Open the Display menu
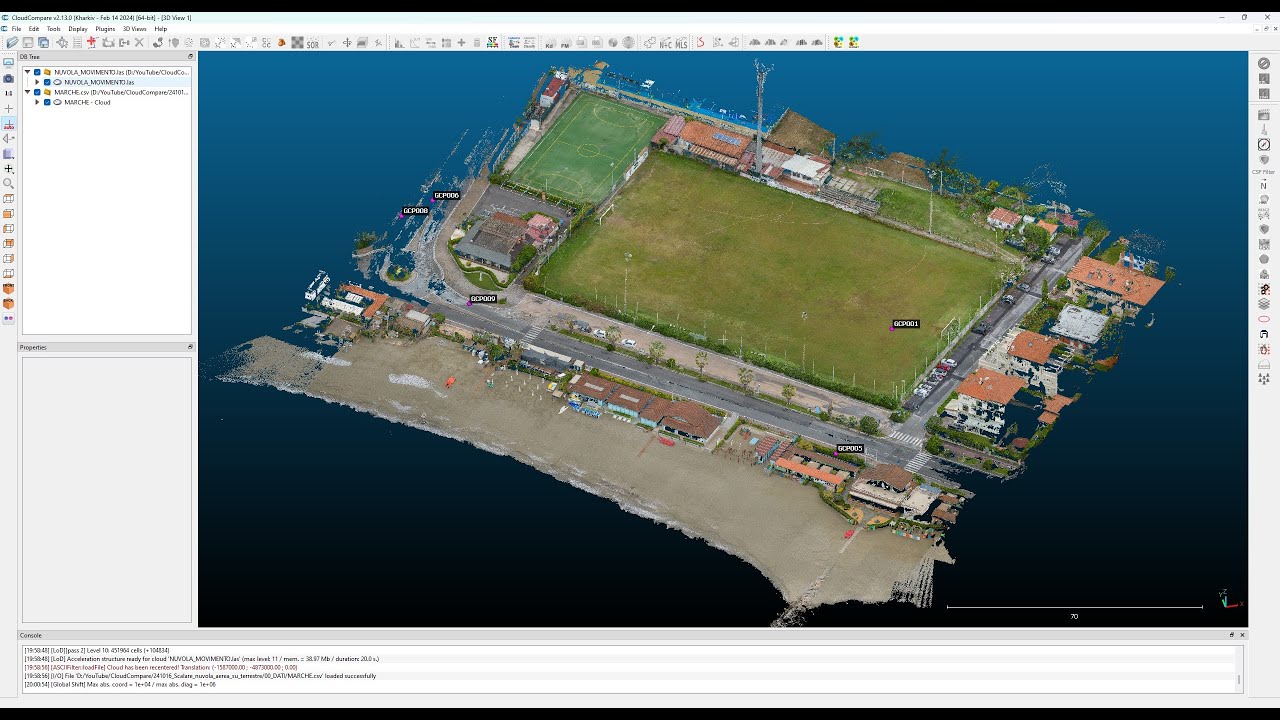 [78, 29]
